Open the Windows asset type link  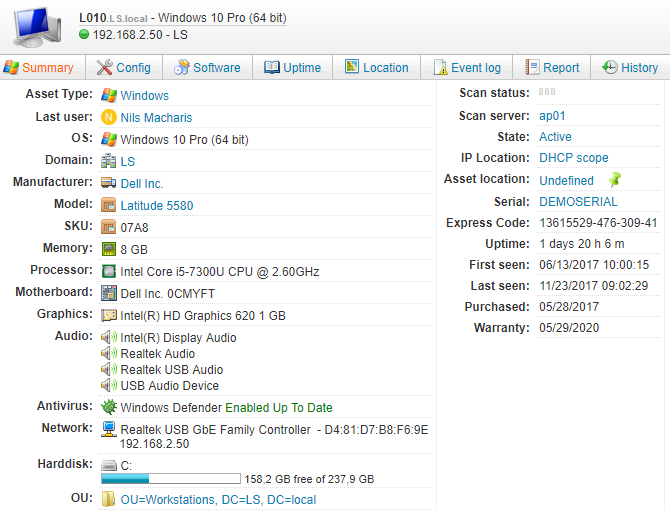(144, 95)
